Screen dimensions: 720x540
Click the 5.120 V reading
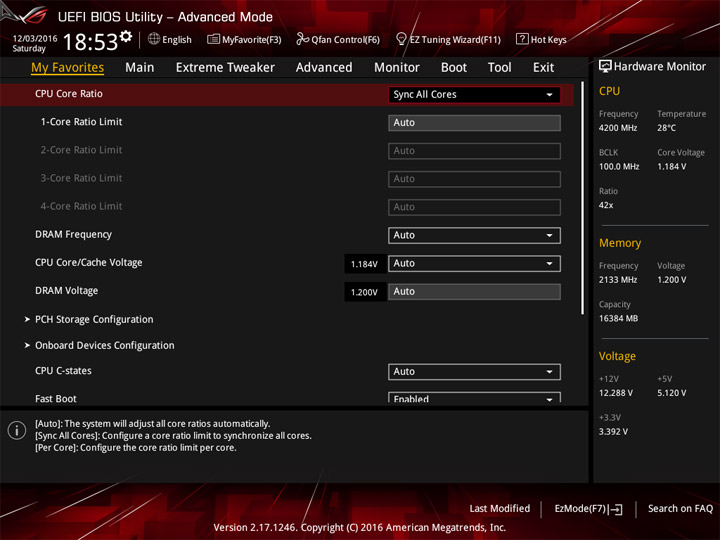point(671,393)
